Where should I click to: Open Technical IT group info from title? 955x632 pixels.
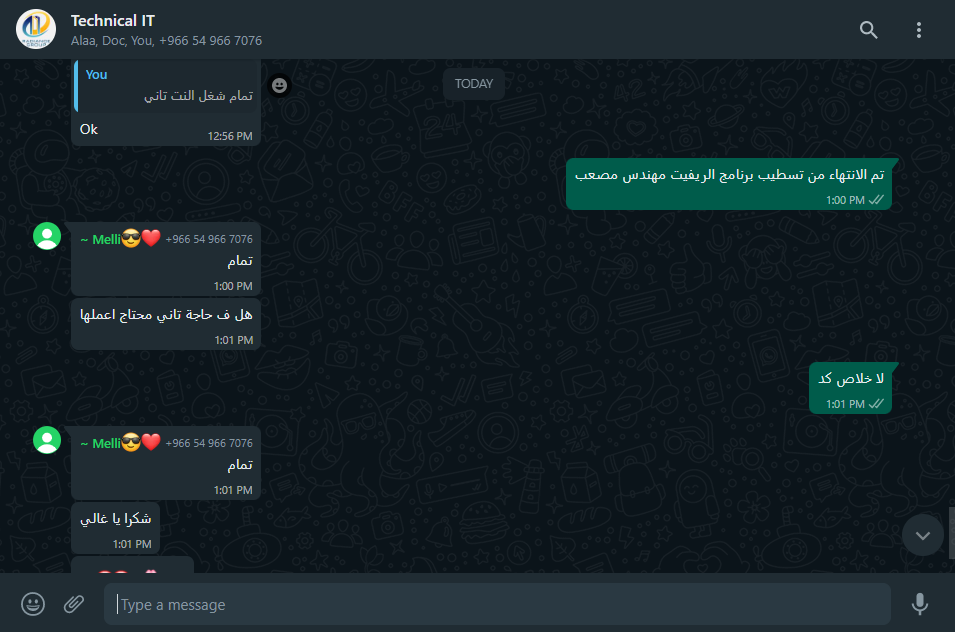[113, 21]
